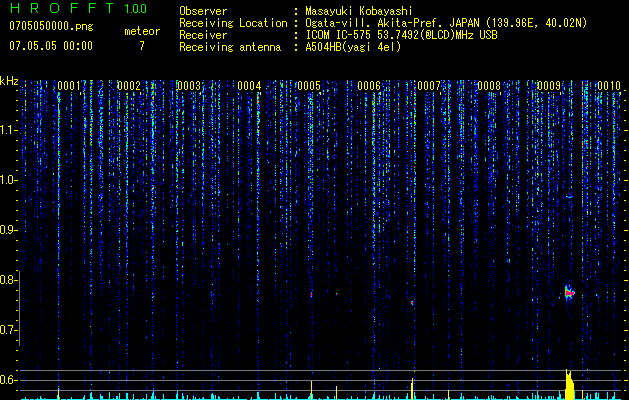Click the 0.6 kHz axis tick label
Screen dimensions: 629x400
[x=8, y=380]
